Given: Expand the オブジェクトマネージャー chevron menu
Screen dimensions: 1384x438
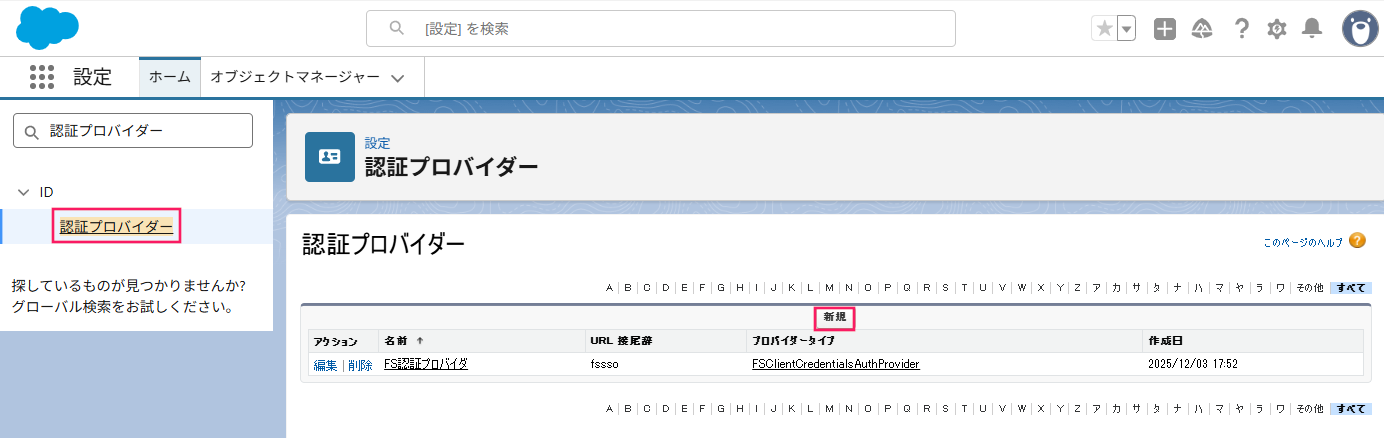Looking at the screenshot, I should tap(397, 78).
